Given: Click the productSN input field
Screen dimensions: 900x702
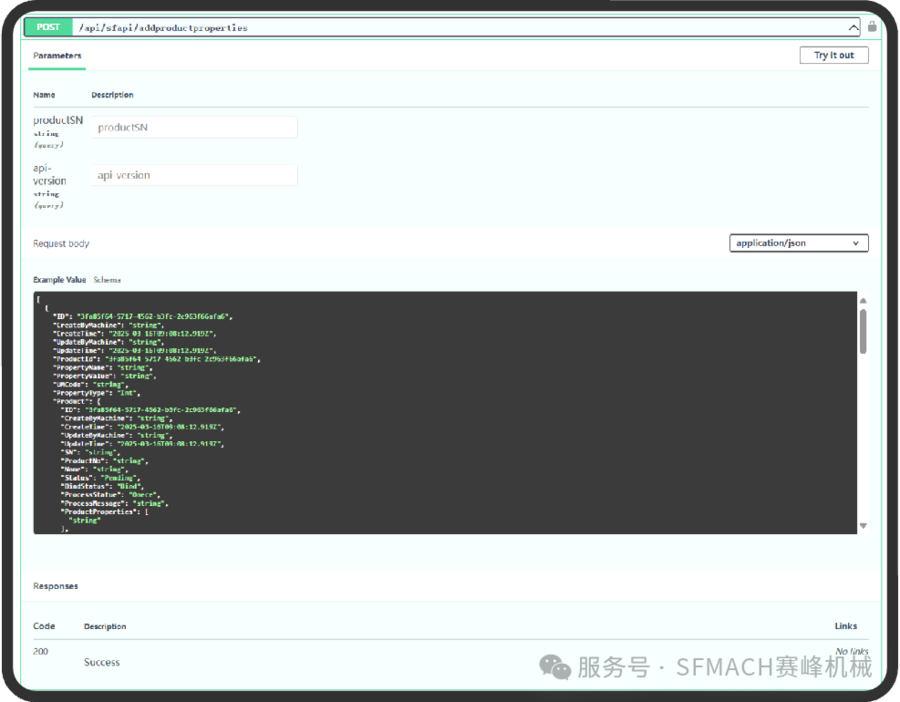Looking at the screenshot, I should click(194, 127).
